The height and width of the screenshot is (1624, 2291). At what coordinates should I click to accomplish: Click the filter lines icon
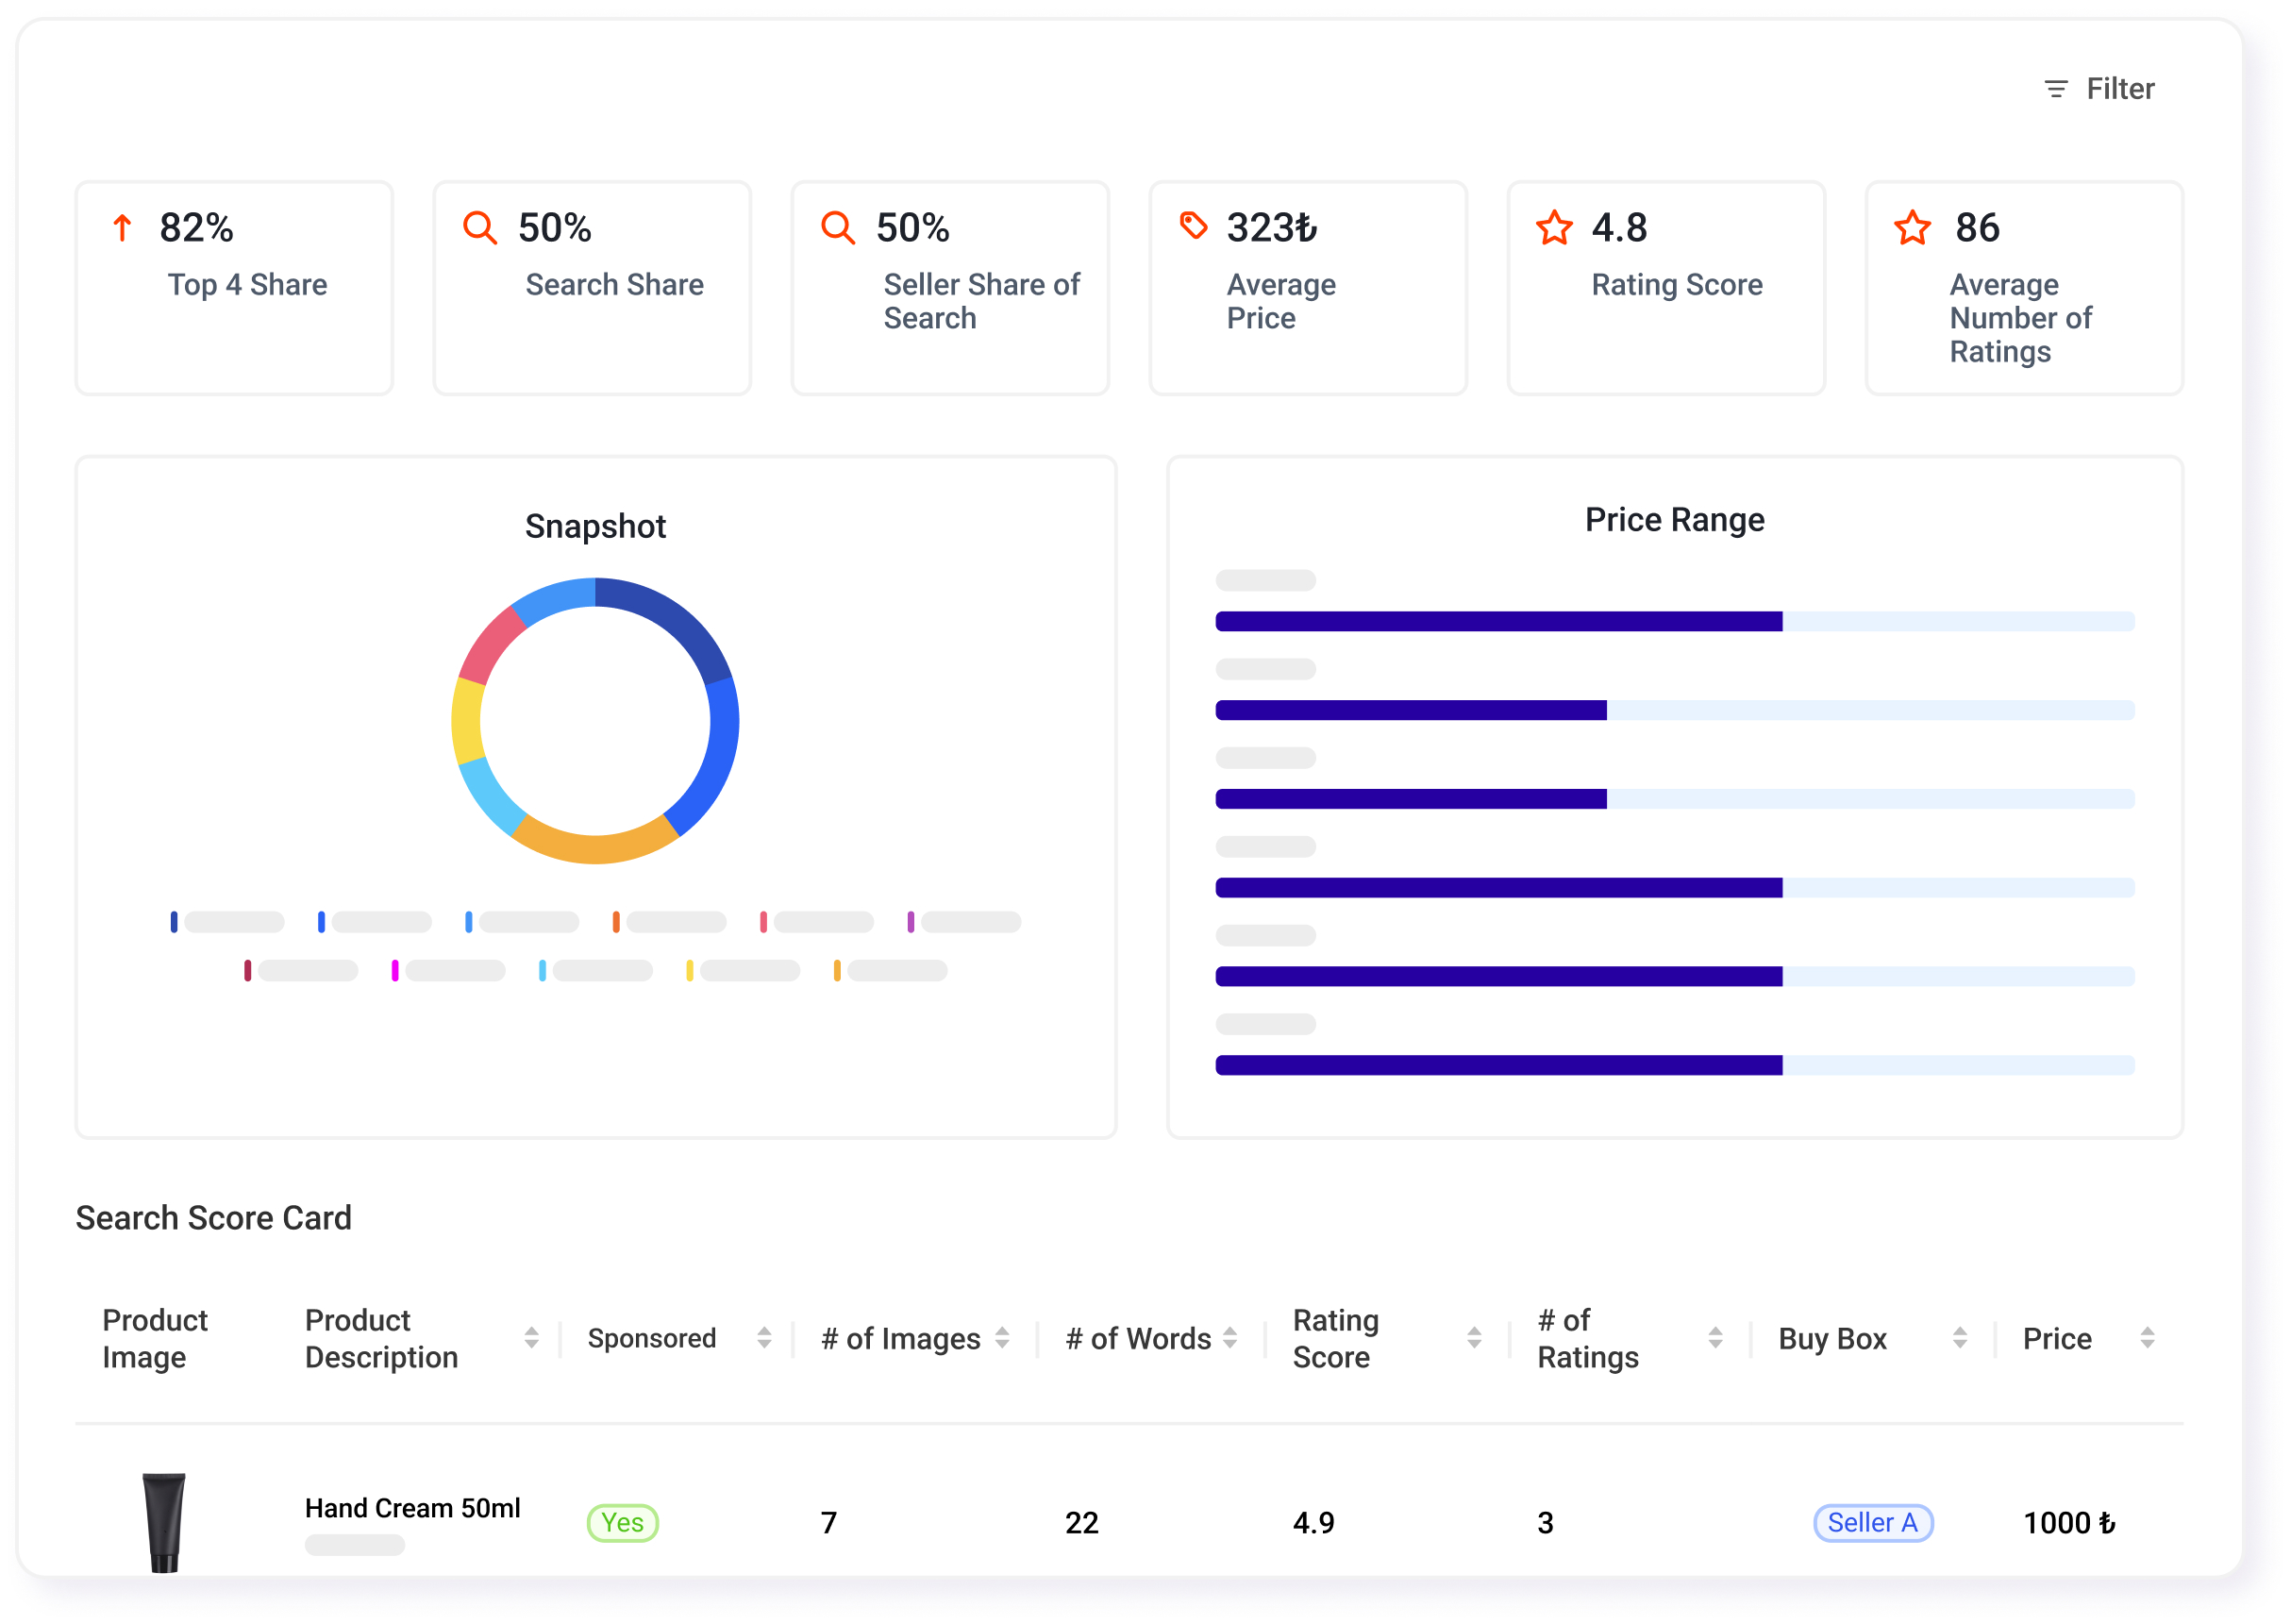(2056, 89)
